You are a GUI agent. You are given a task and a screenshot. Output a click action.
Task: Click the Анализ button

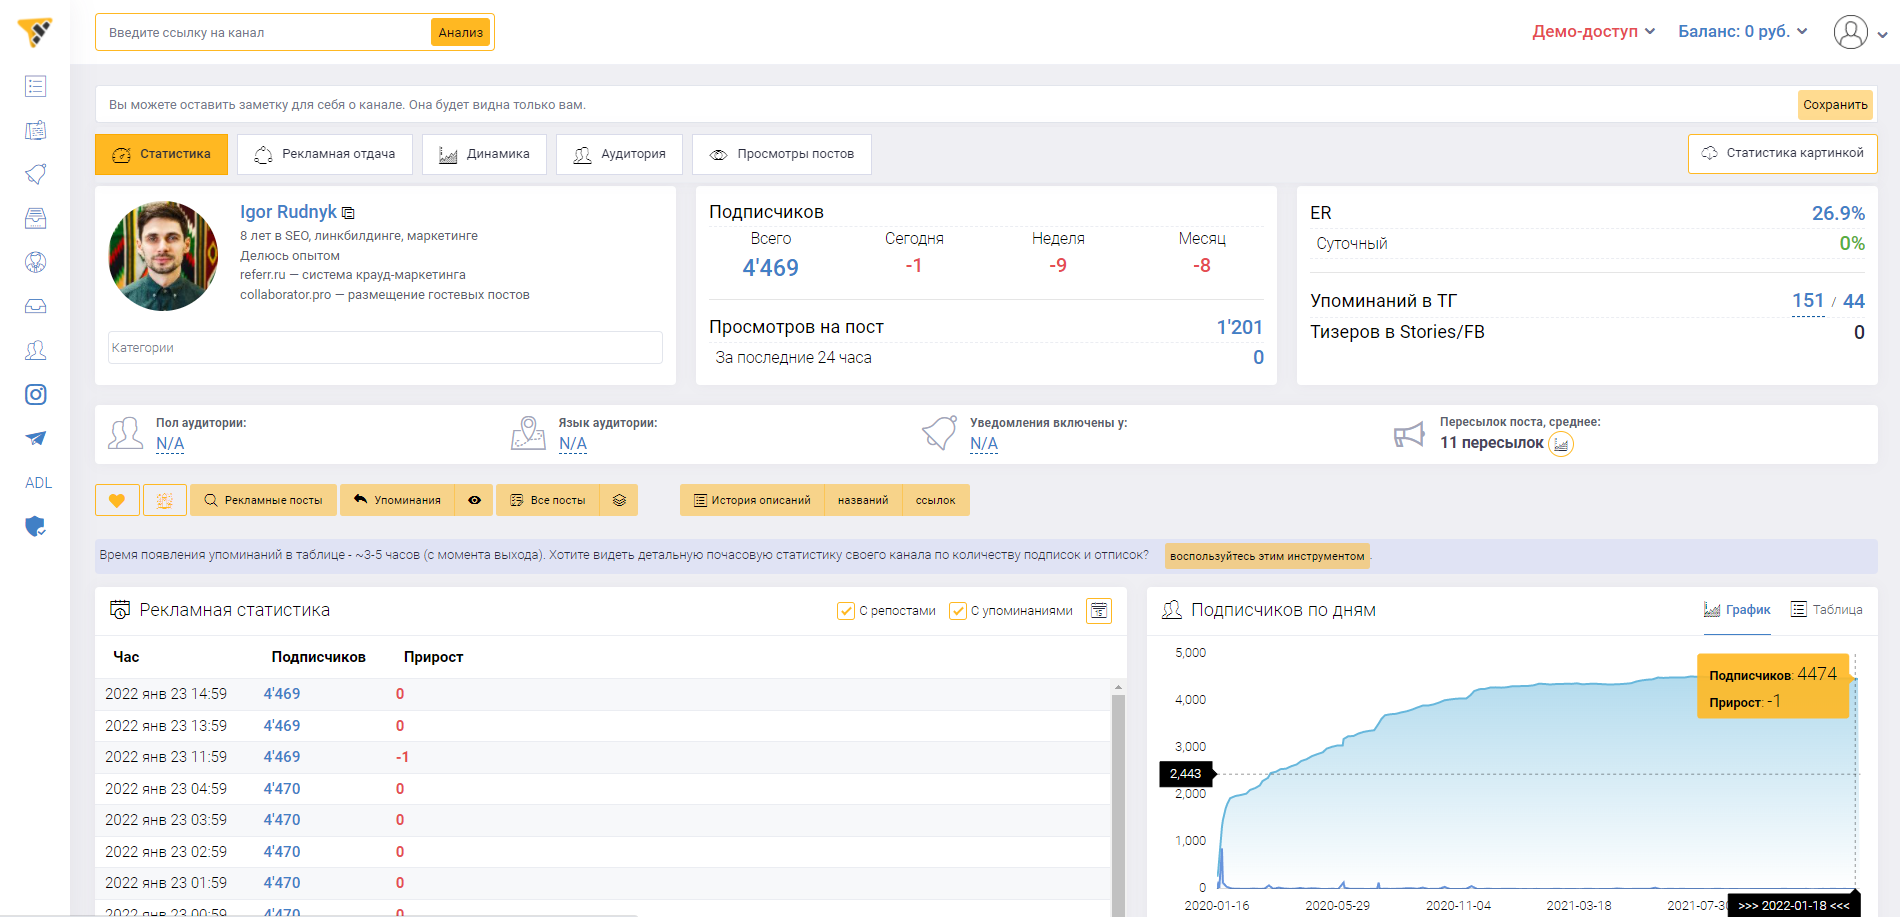coord(460,33)
